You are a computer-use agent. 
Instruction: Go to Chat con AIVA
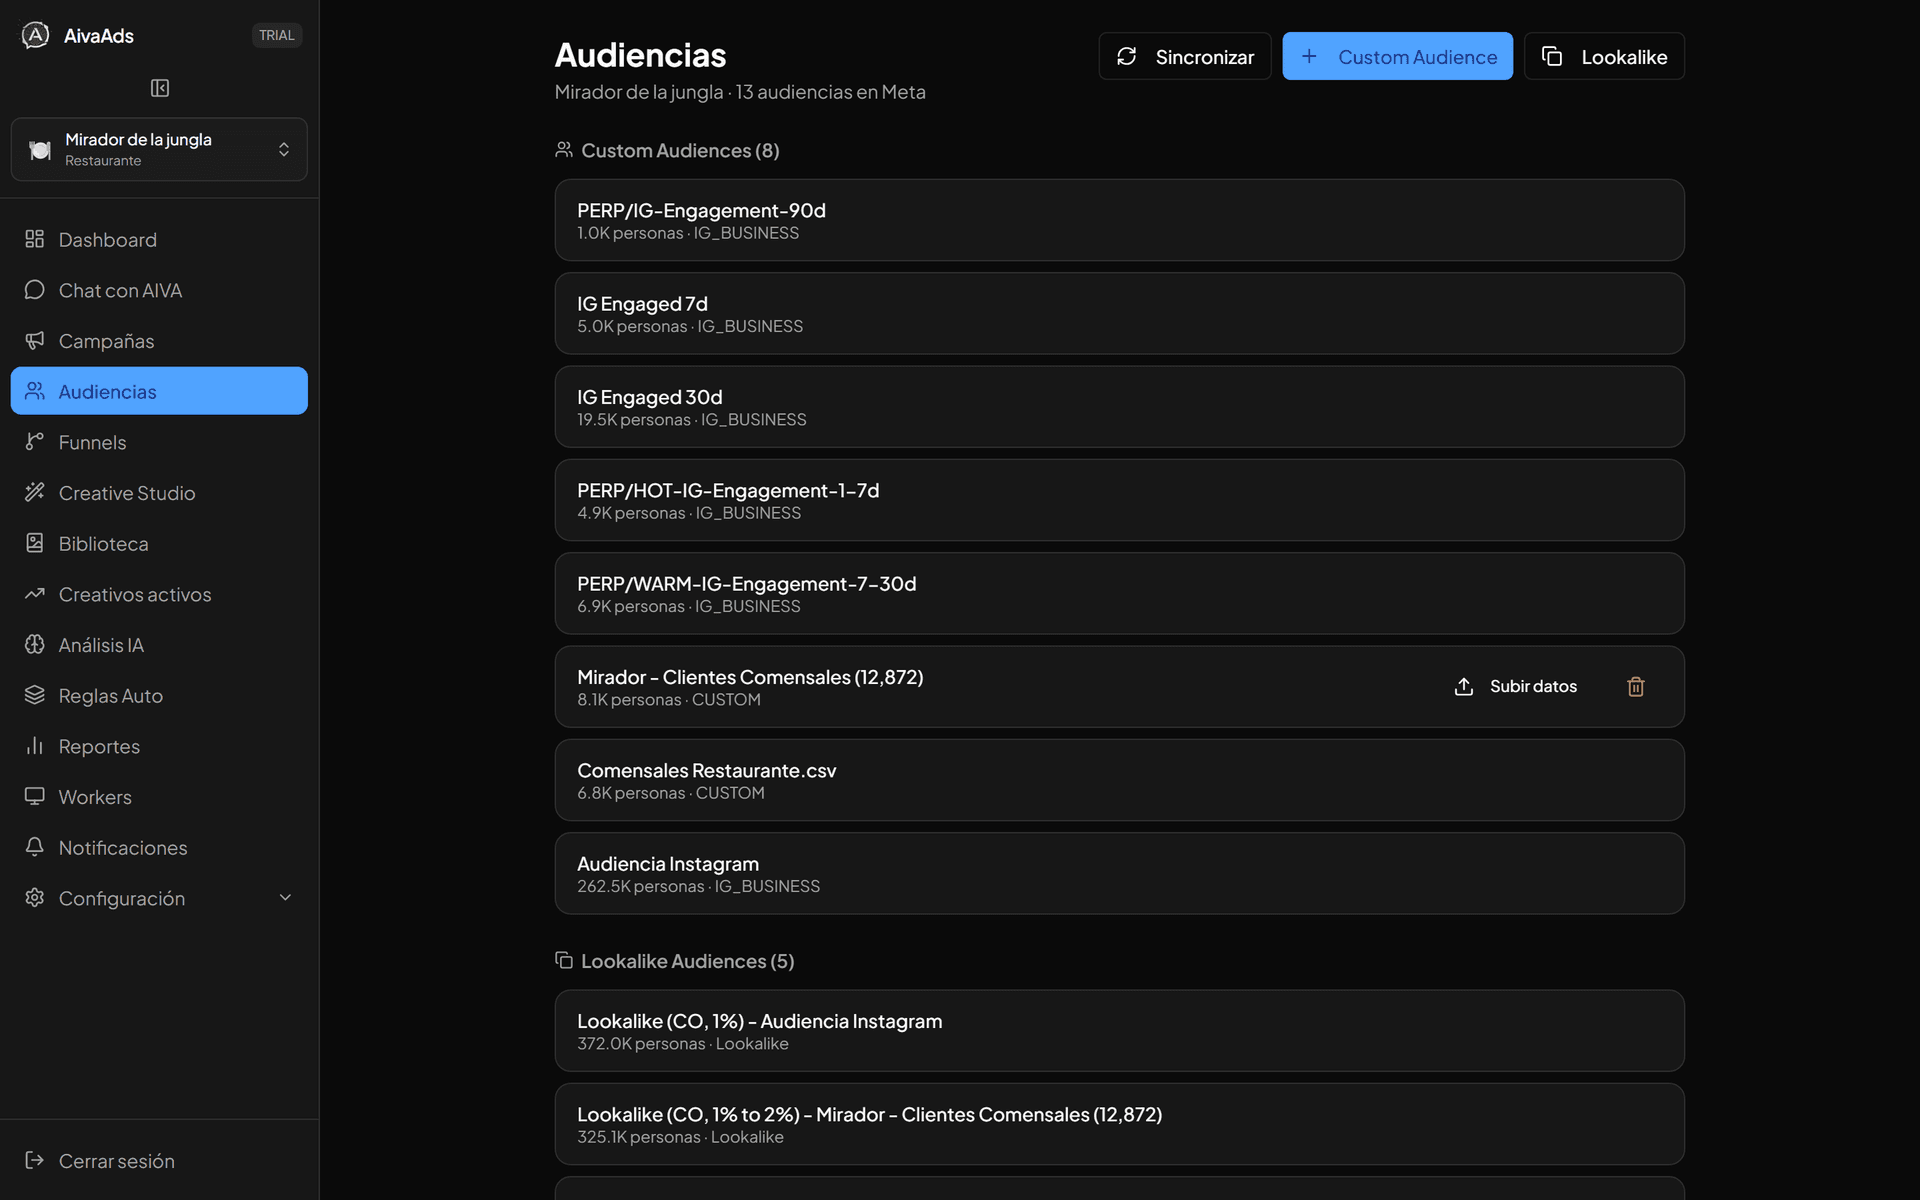159,290
